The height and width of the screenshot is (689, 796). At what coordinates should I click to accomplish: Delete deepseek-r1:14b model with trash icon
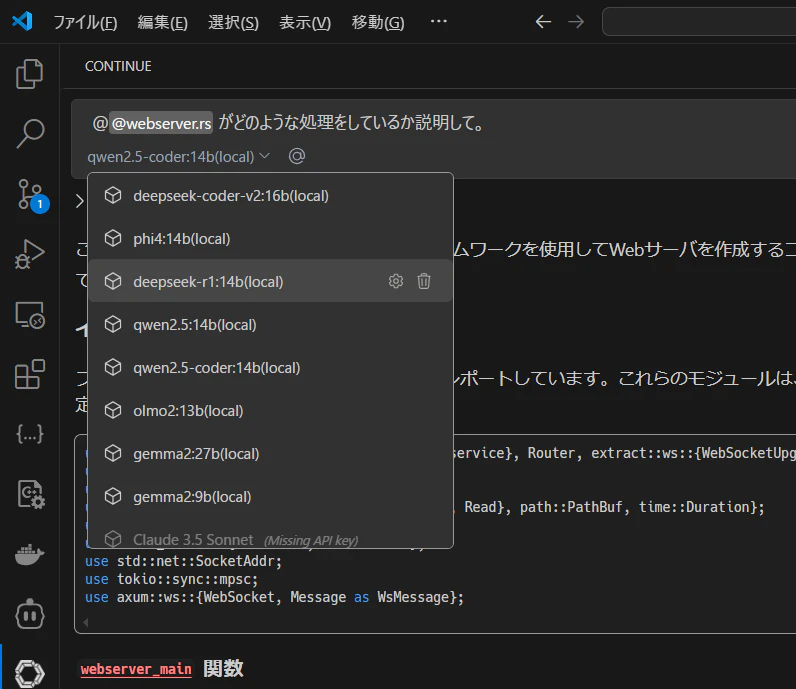point(424,281)
